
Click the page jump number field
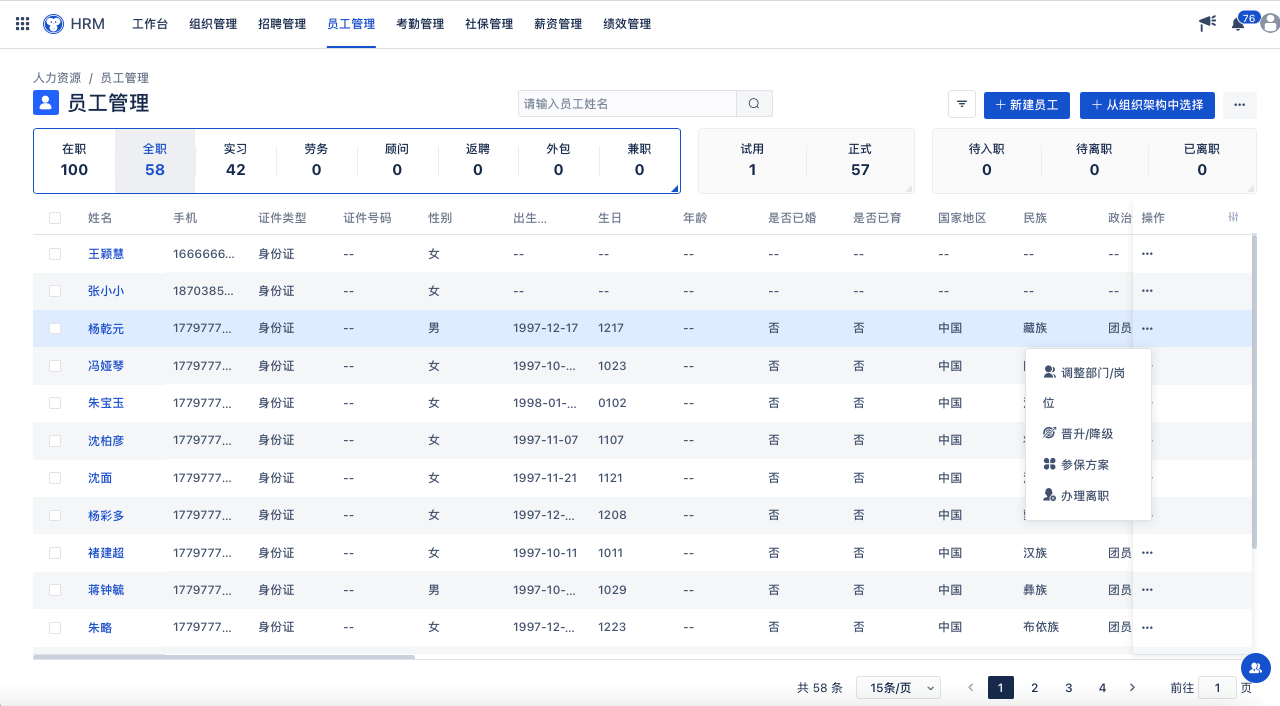(x=1217, y=688)
